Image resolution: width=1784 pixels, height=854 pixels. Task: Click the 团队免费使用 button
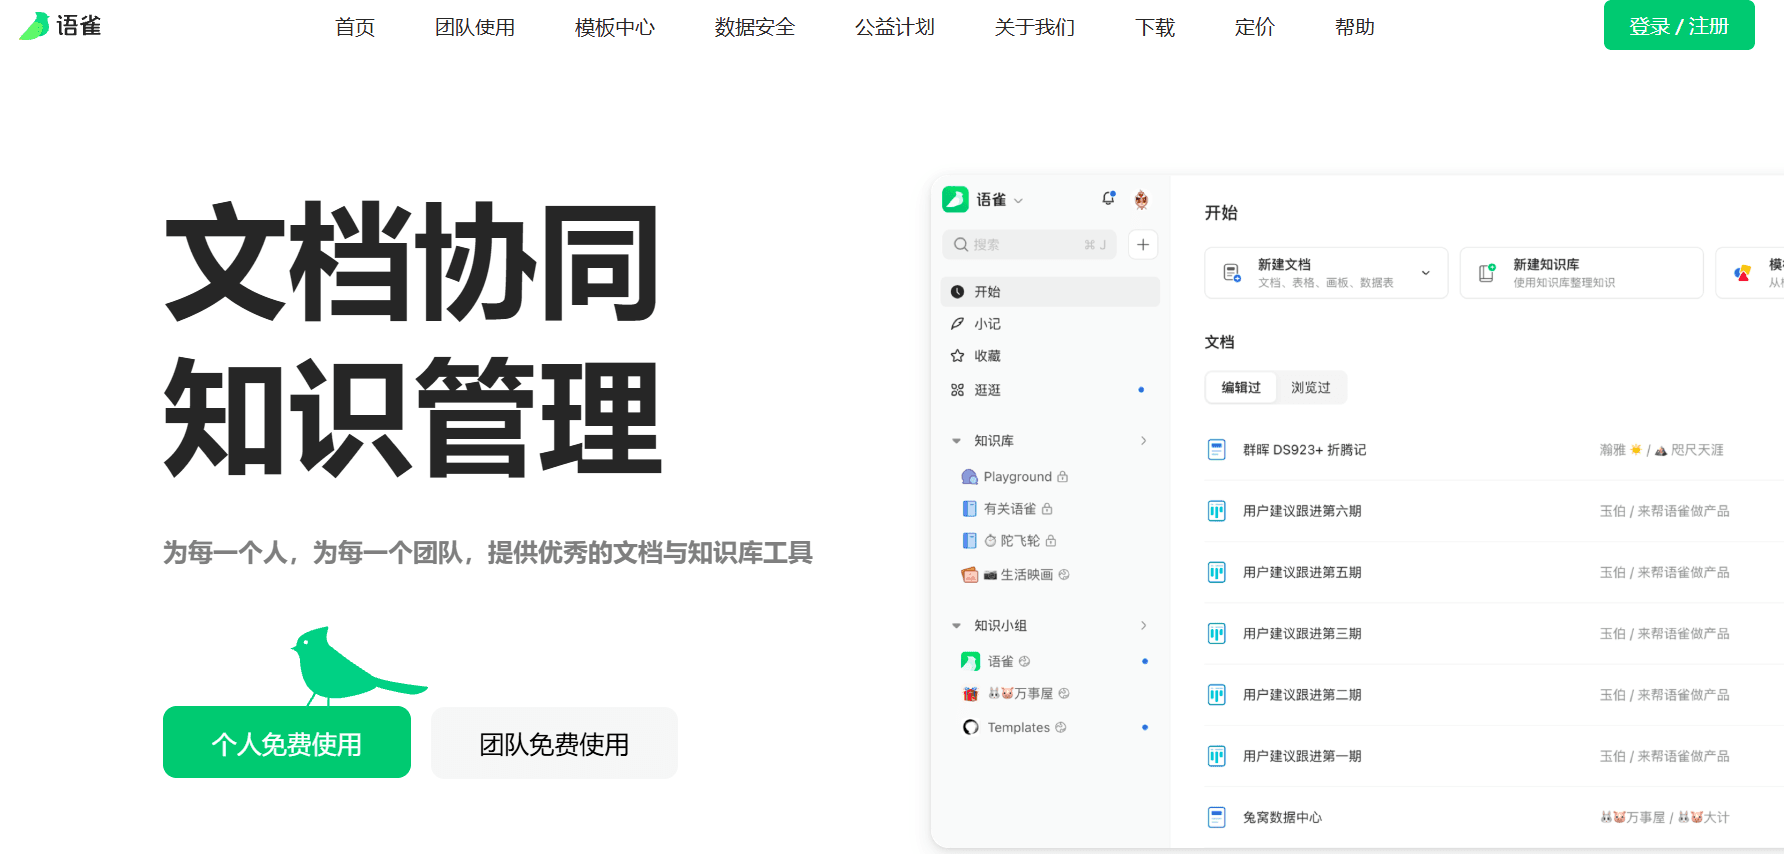(554, 743)
